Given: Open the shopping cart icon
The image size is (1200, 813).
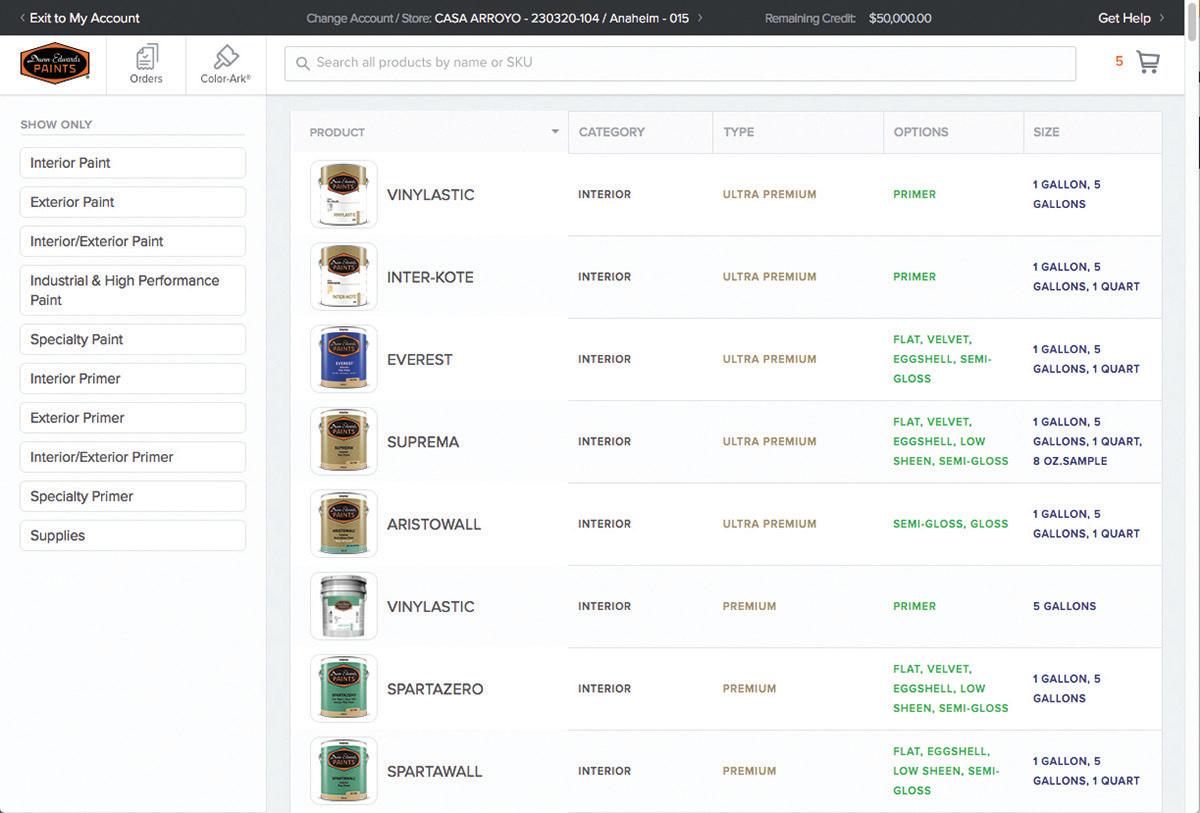Looking at the screenshot, I should [1148, 62].
